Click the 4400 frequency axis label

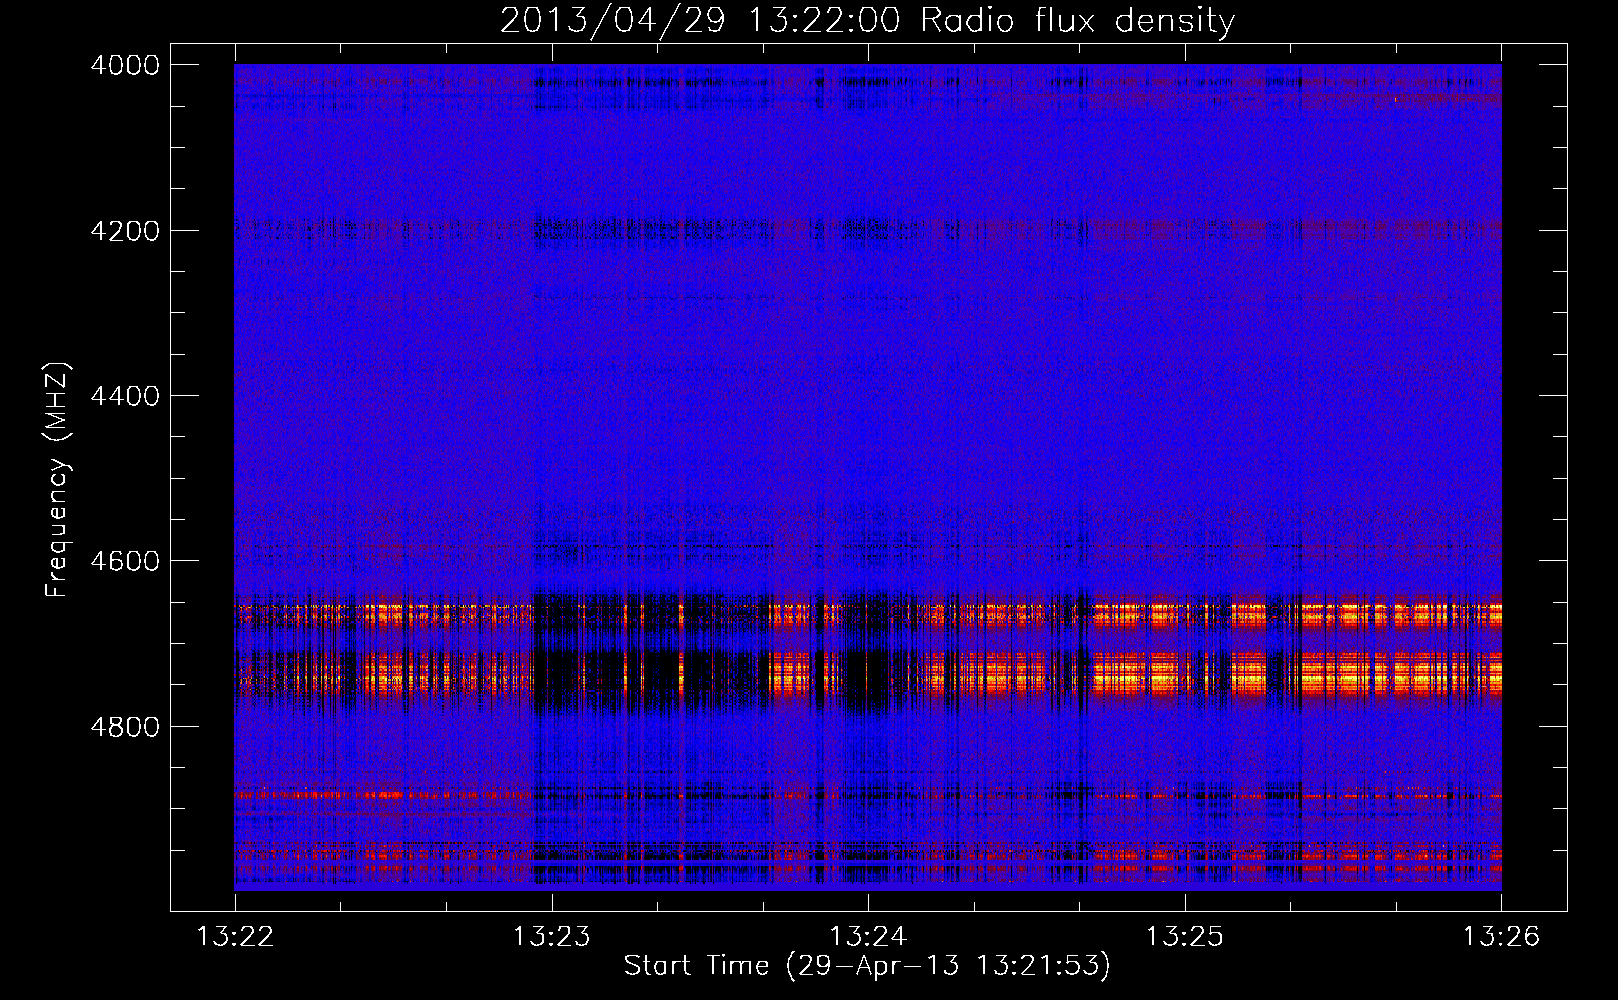point(125,396)
